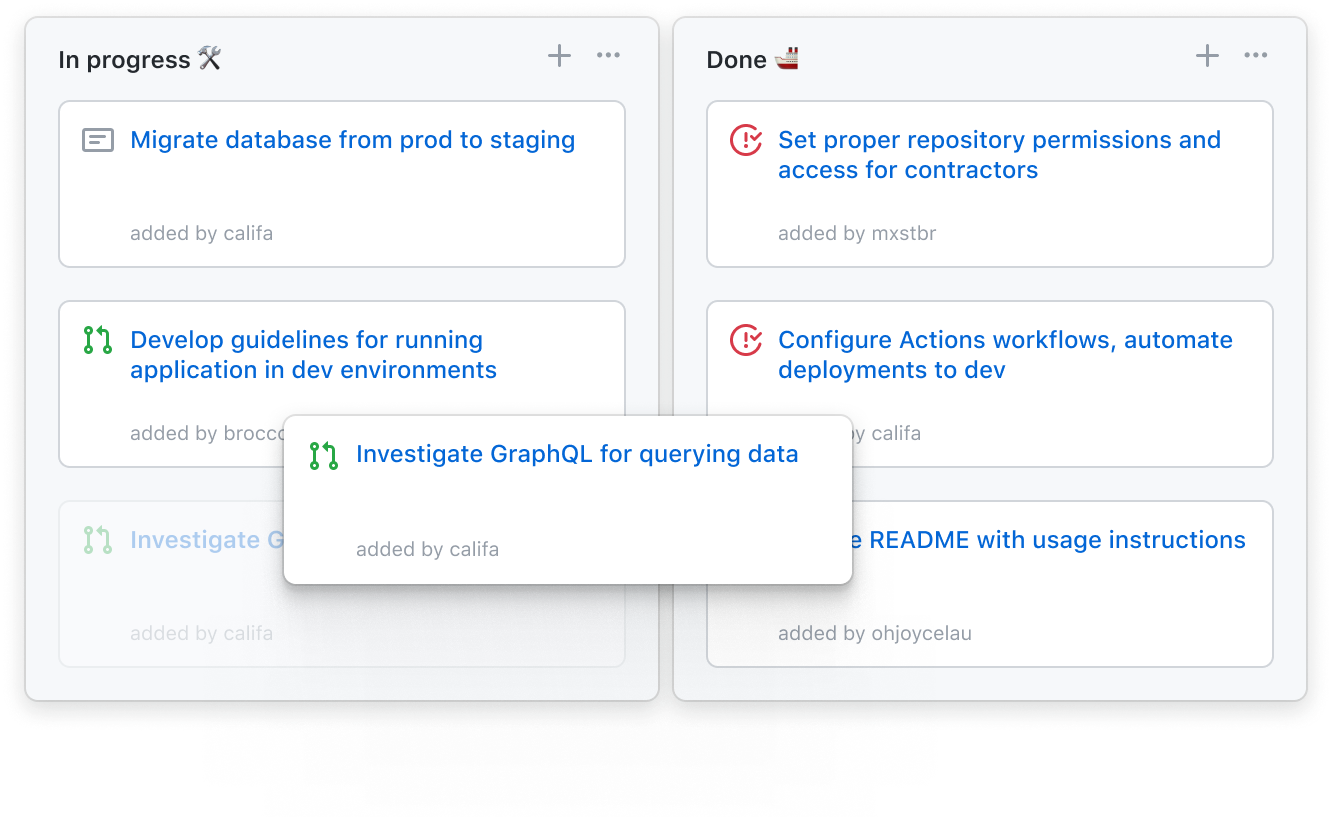The width and height of the screenshot is (1332, 817).
Task: Click closed issue icon on repository permissions card
Action: pyautogui.click(x=746, y=141)
